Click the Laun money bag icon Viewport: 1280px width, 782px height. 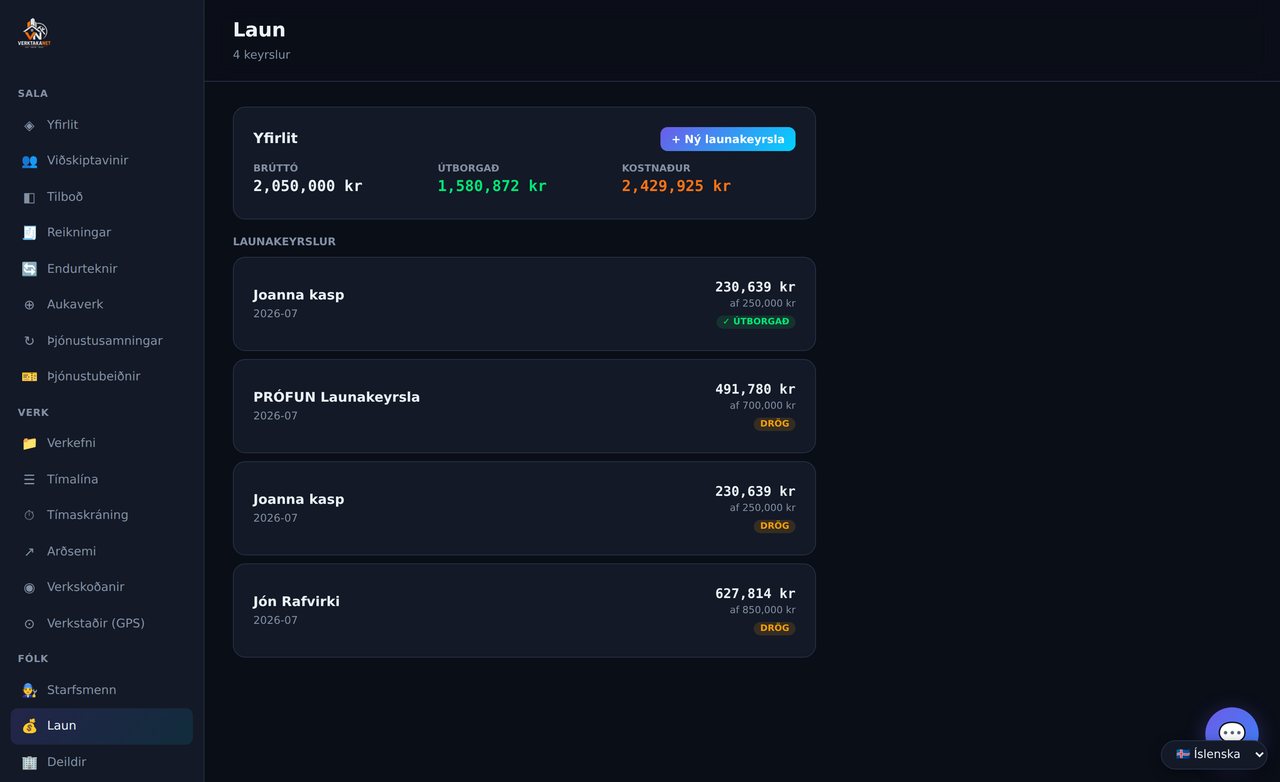pos(29,726)
